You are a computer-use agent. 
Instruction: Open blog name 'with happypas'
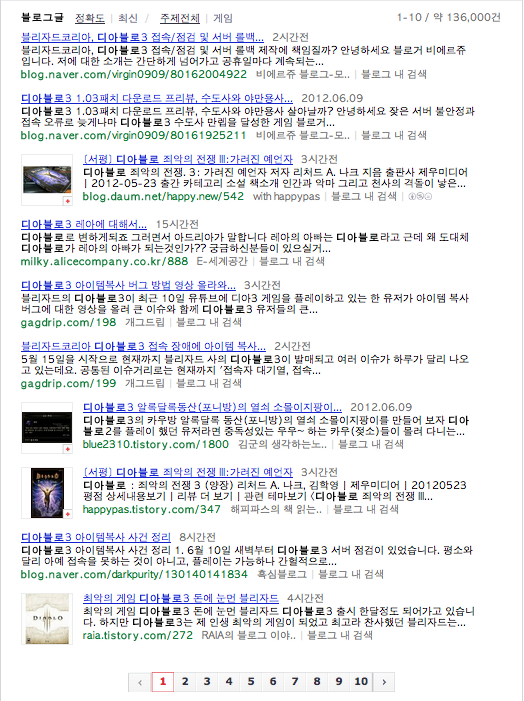coord(287,196)
